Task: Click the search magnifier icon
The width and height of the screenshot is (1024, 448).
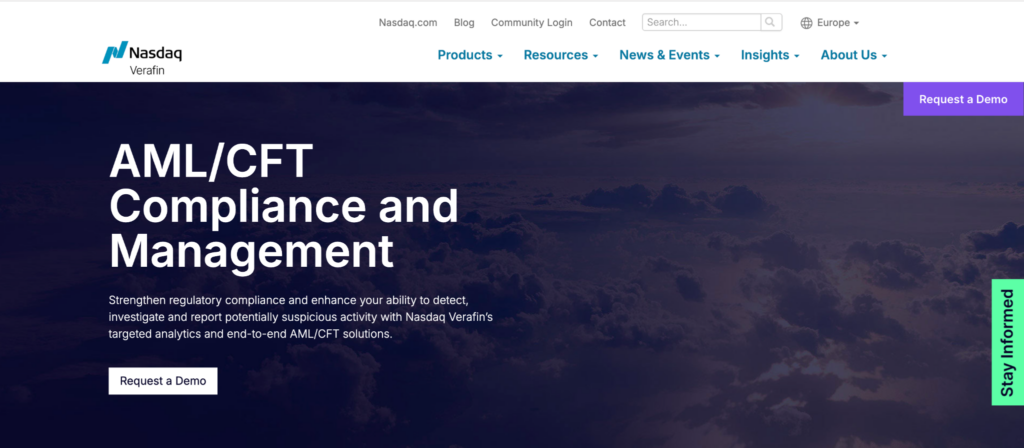Action: 771,22
